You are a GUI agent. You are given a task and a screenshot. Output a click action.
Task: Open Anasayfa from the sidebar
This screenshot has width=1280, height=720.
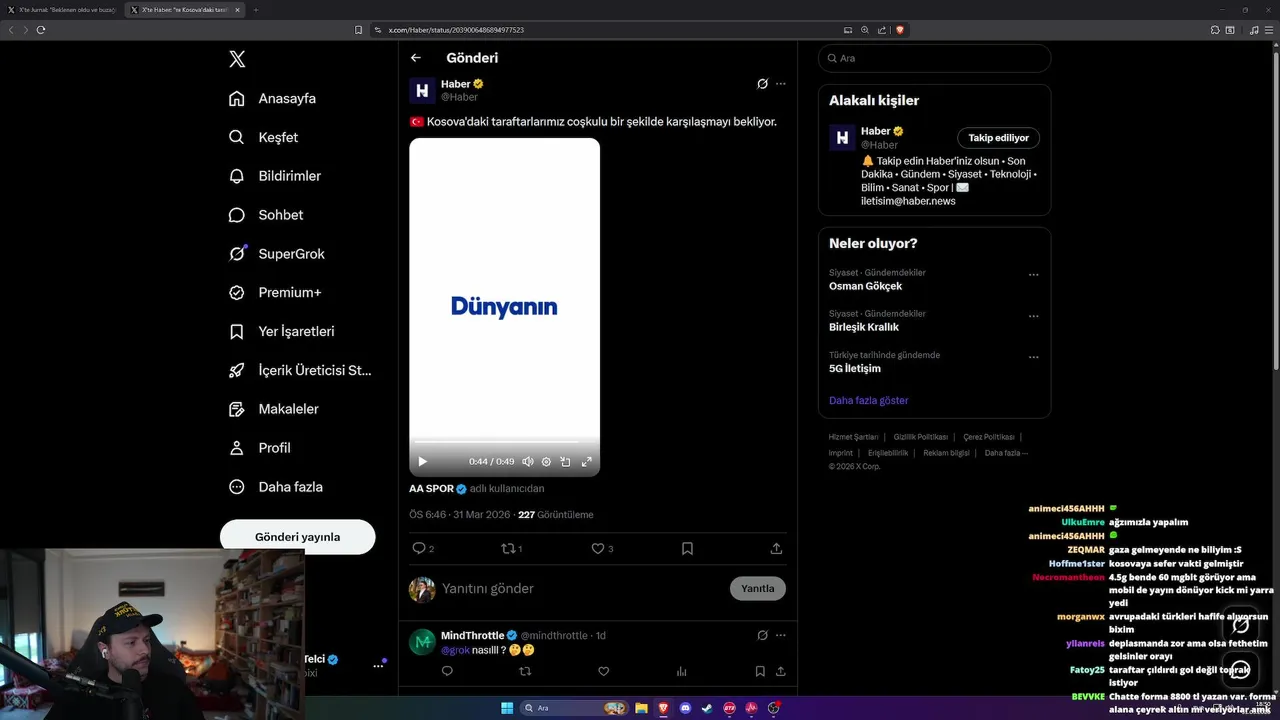pyautogui.click(x=273, y=98)
